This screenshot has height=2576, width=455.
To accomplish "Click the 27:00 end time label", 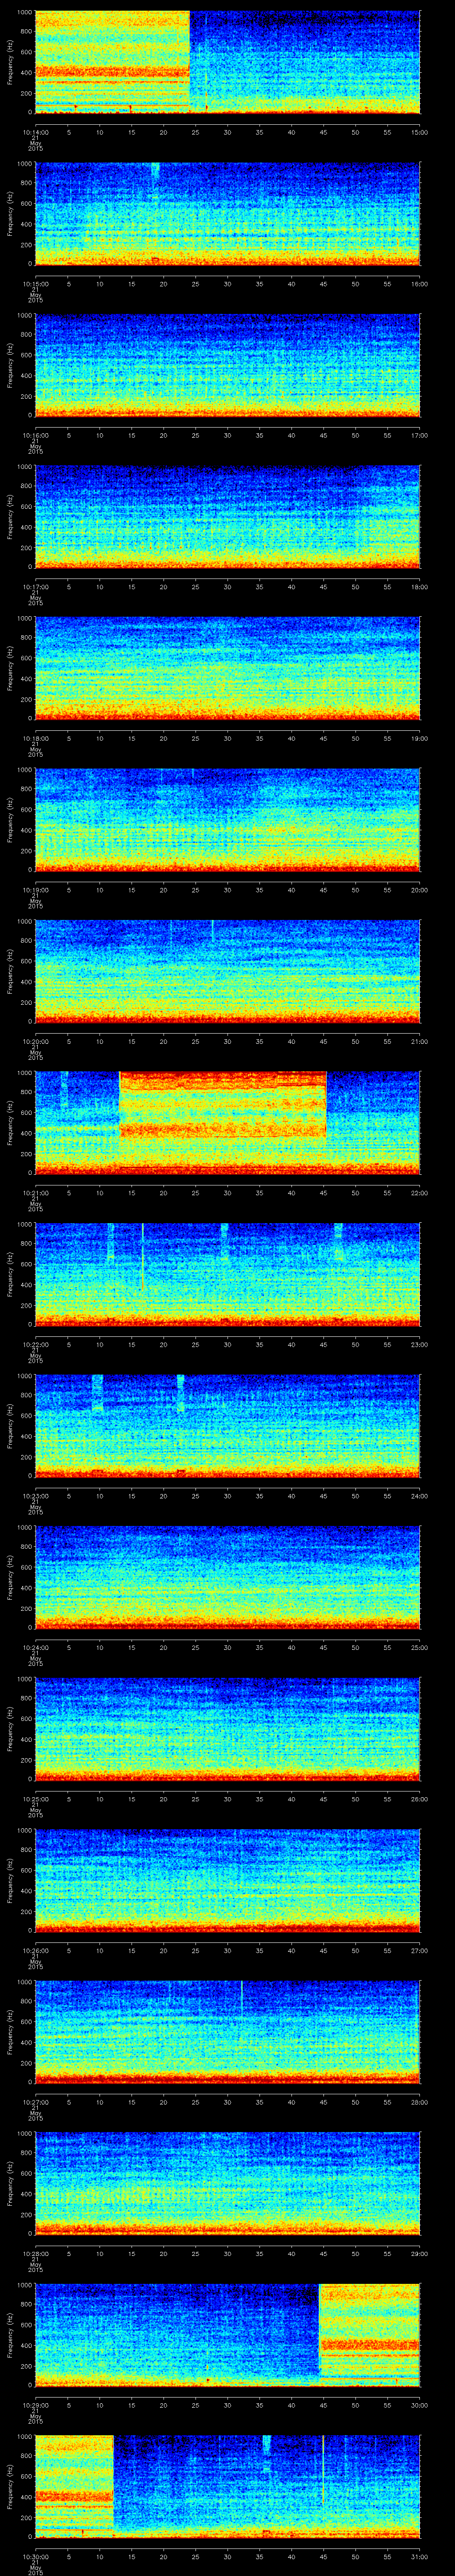I will pos(420,1950).
